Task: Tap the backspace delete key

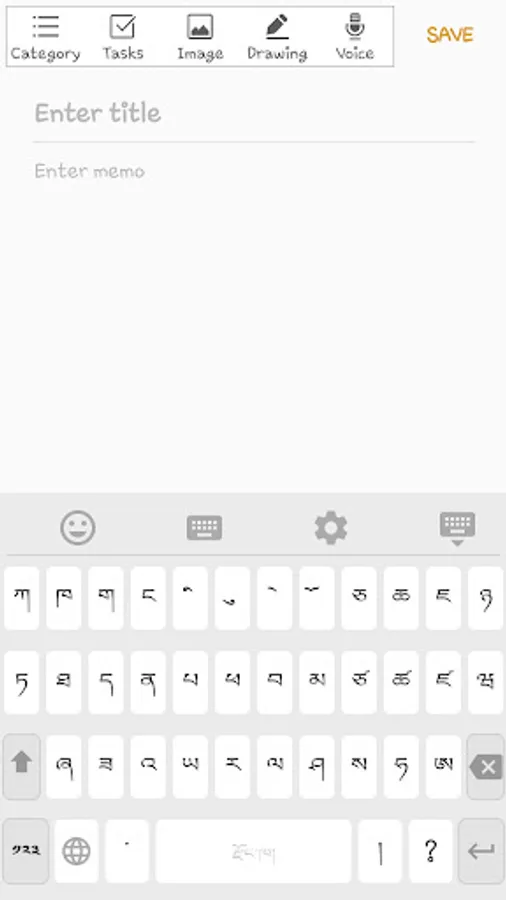Action: (x=485, y=766)
